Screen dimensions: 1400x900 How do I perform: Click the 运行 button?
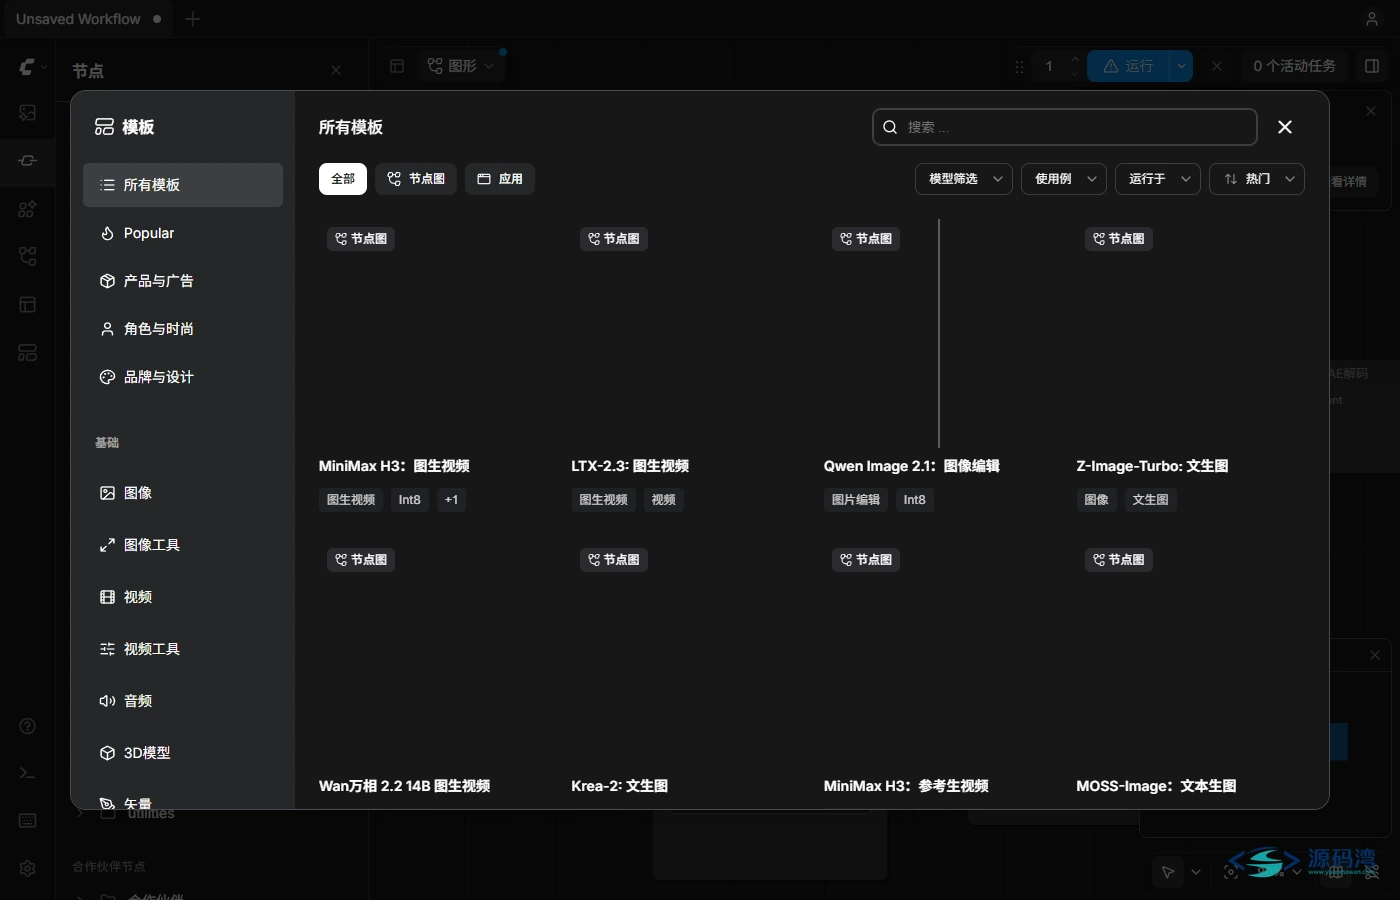tap(1129, 66)
